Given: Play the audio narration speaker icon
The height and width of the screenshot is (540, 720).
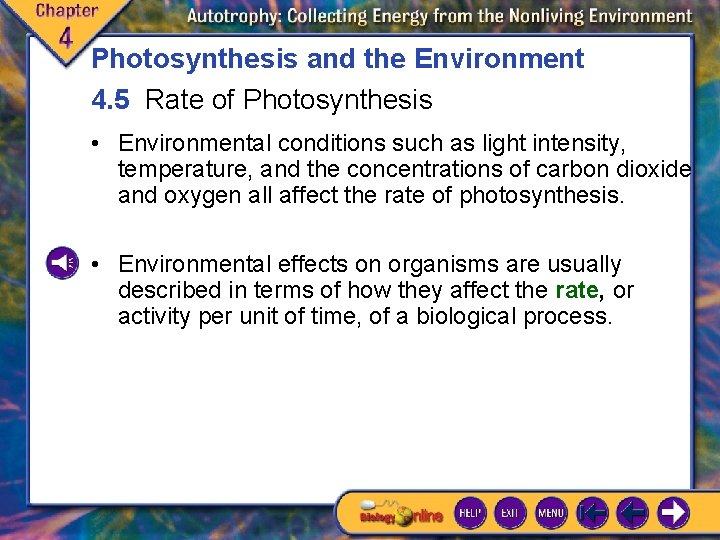Looking at the screenshot, I should 62,263.
